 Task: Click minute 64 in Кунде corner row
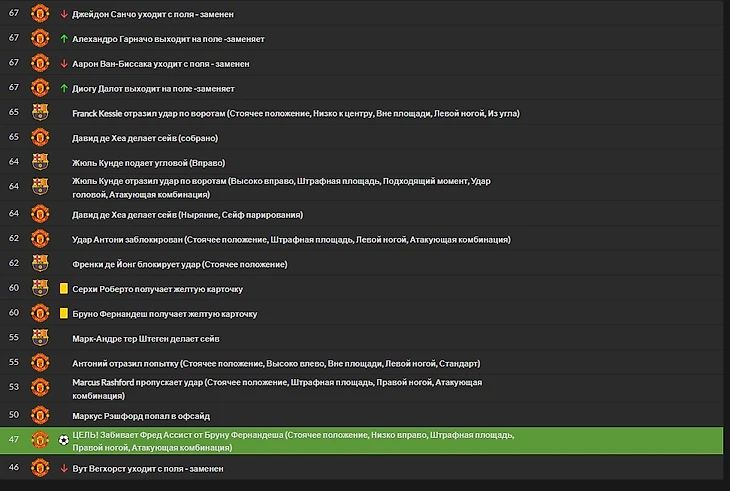tap(14, 161)
